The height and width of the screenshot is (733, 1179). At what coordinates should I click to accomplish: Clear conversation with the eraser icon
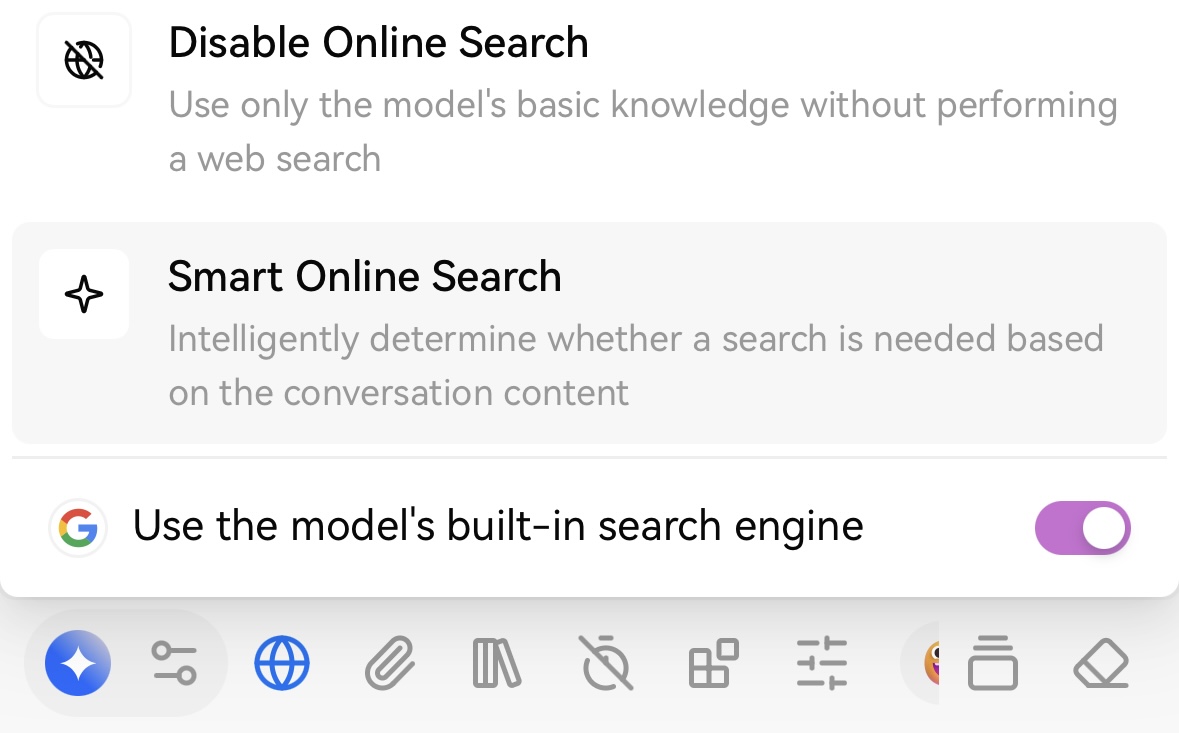pyautogui.click(x=1101, y=663)
